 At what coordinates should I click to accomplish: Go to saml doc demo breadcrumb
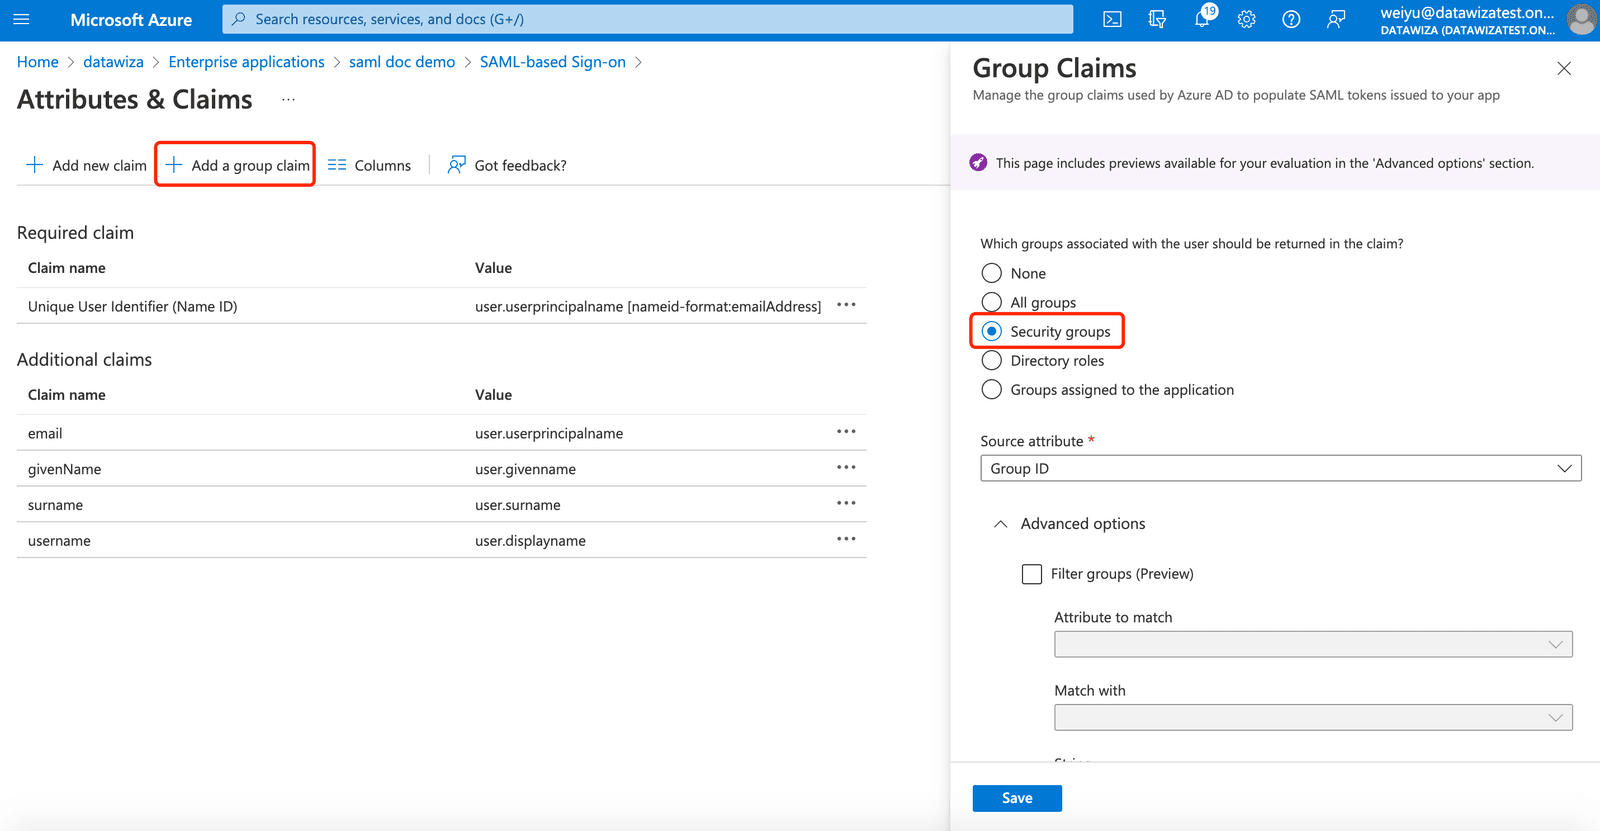(402, 62)
